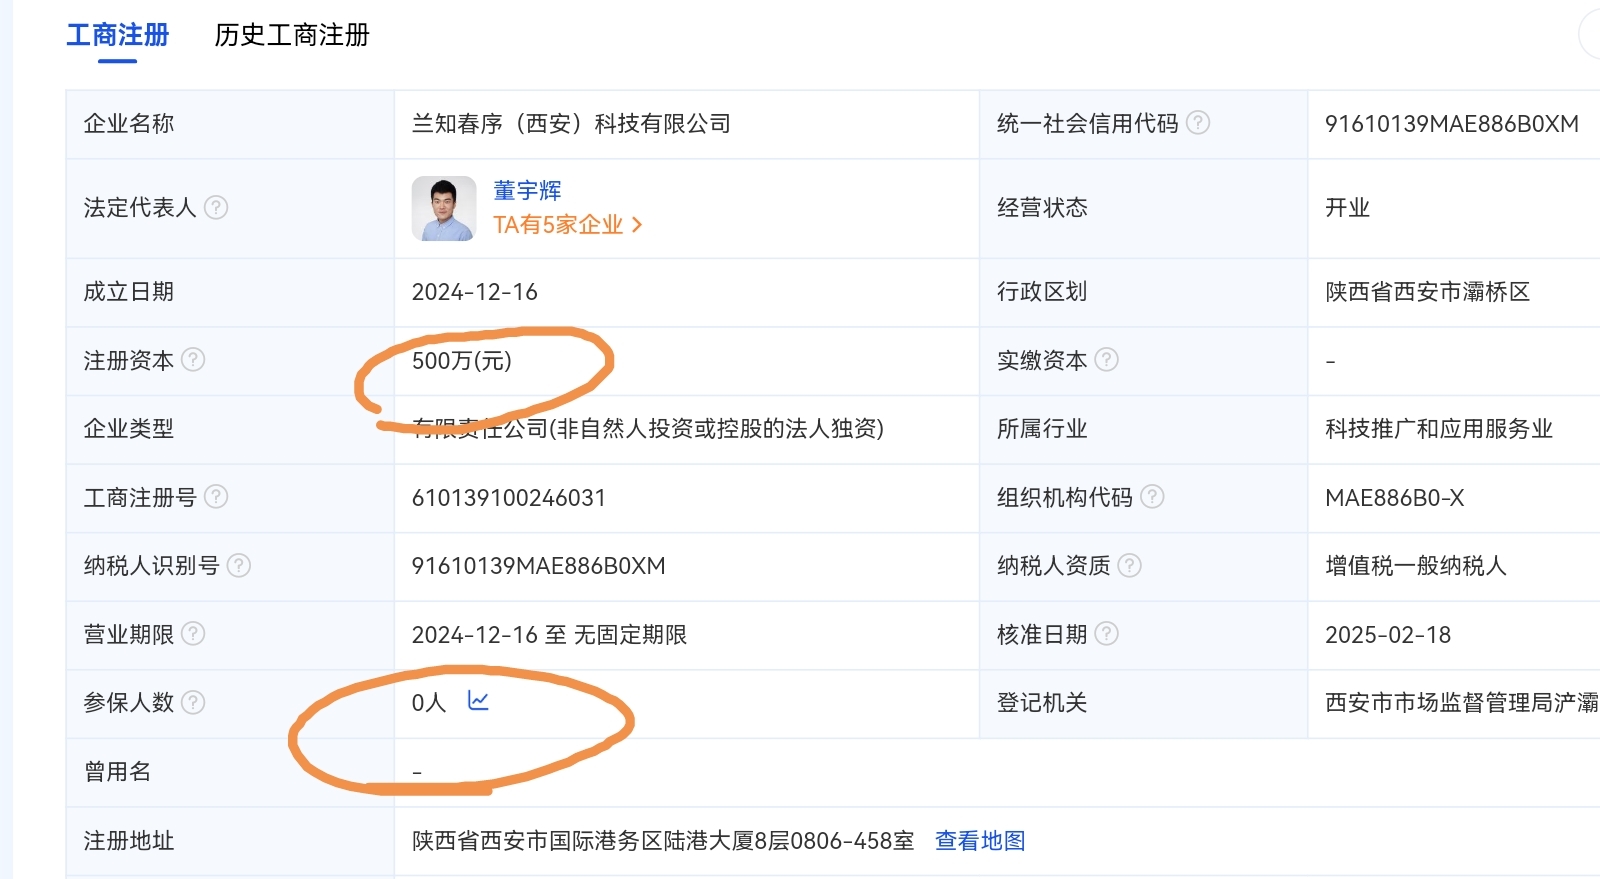Click help icon beside 注册资本

pyautogui.click(x=193, y=360)
